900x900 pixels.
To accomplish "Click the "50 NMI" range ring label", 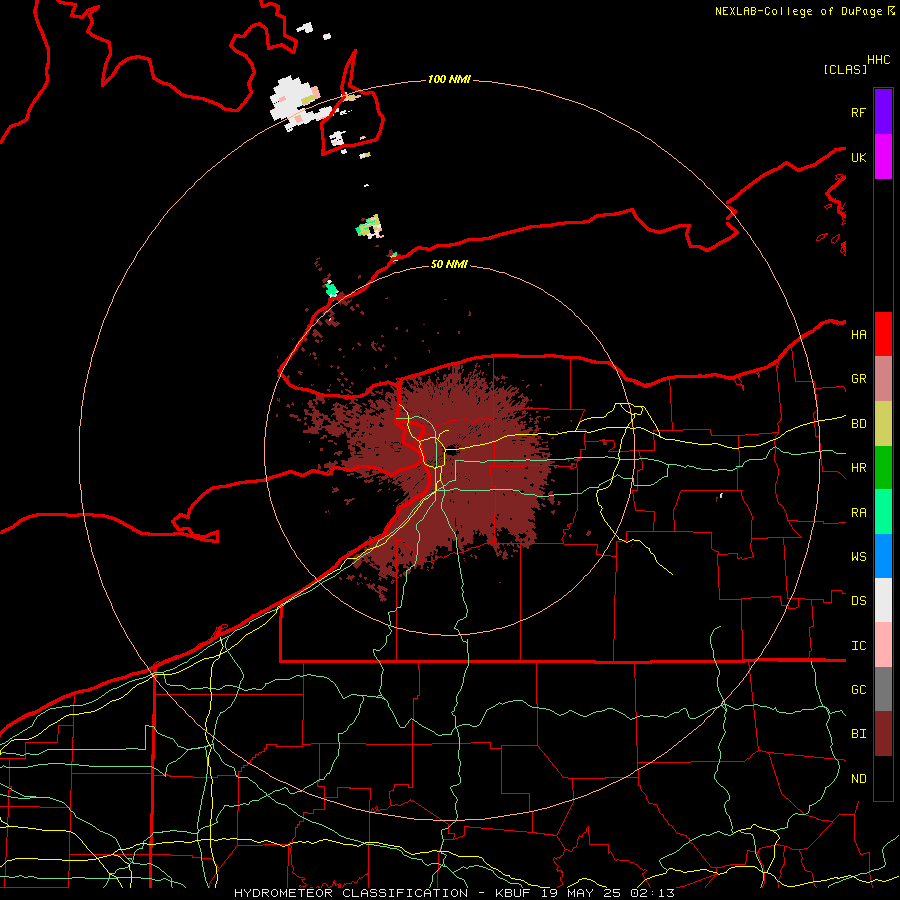I will pyautogui.click(x=449, y=264).
